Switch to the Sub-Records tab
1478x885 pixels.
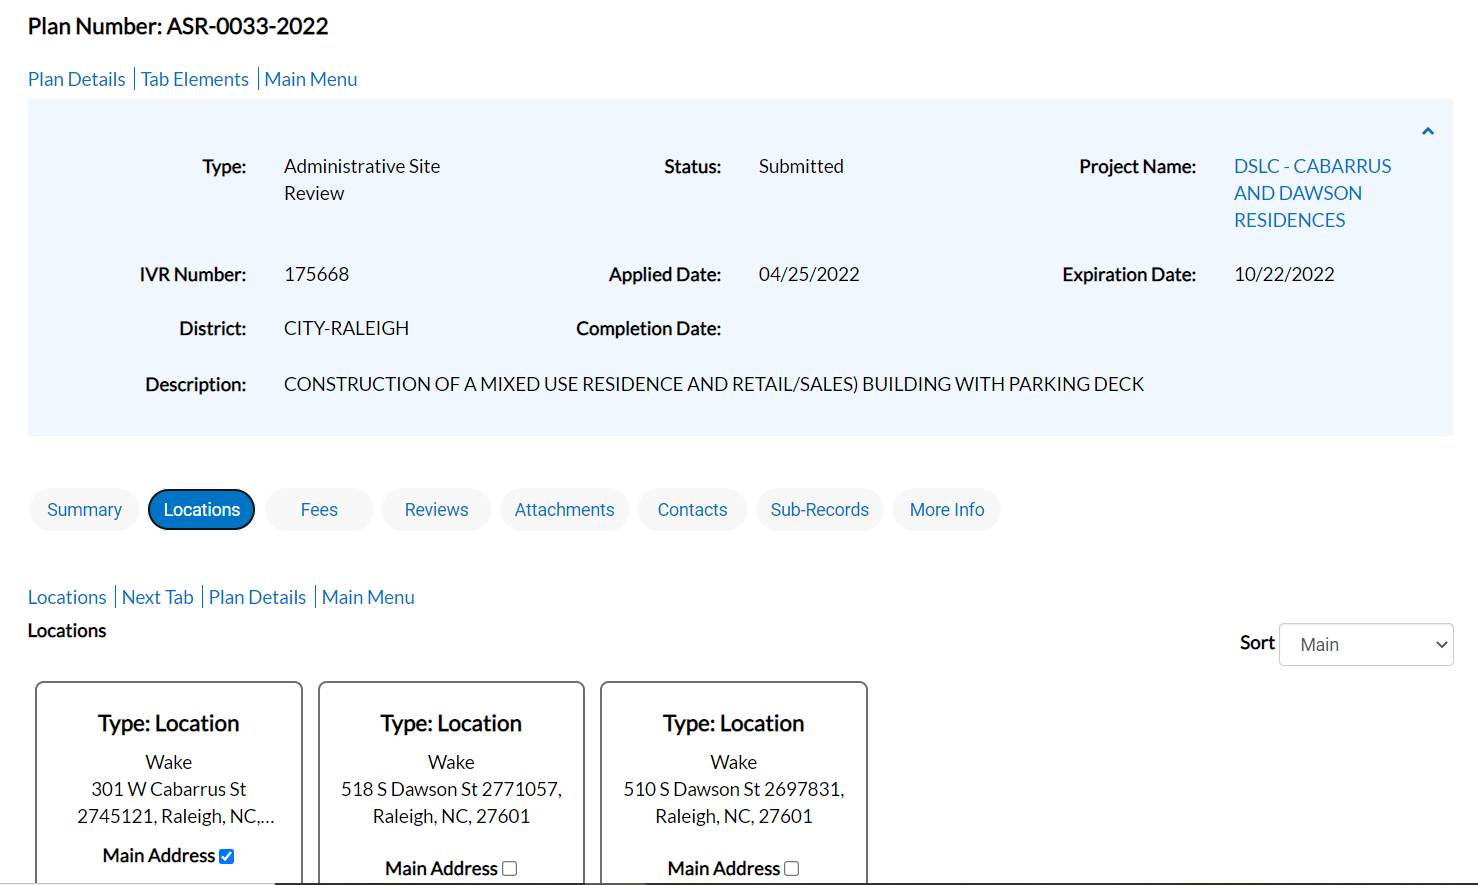tap(819, 510)
